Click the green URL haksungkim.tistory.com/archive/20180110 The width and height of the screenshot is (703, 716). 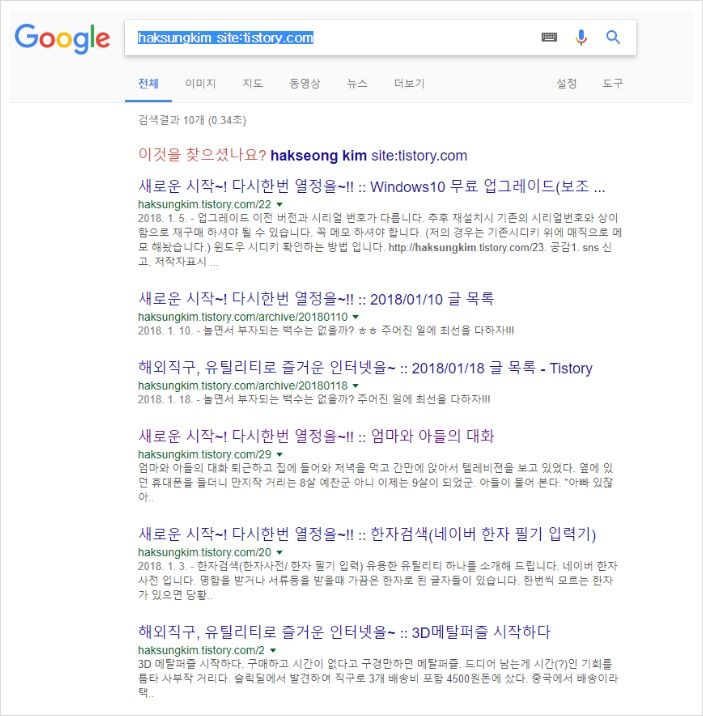tap(243, 317)
